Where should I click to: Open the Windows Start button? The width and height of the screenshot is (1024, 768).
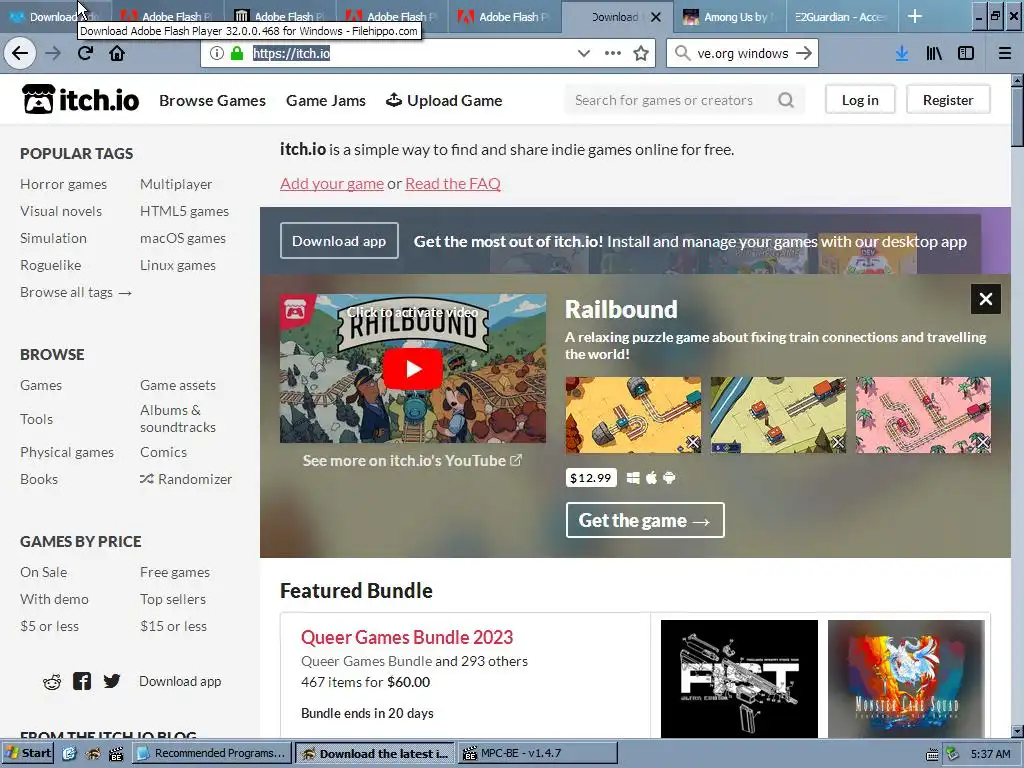tap(28, 753)
